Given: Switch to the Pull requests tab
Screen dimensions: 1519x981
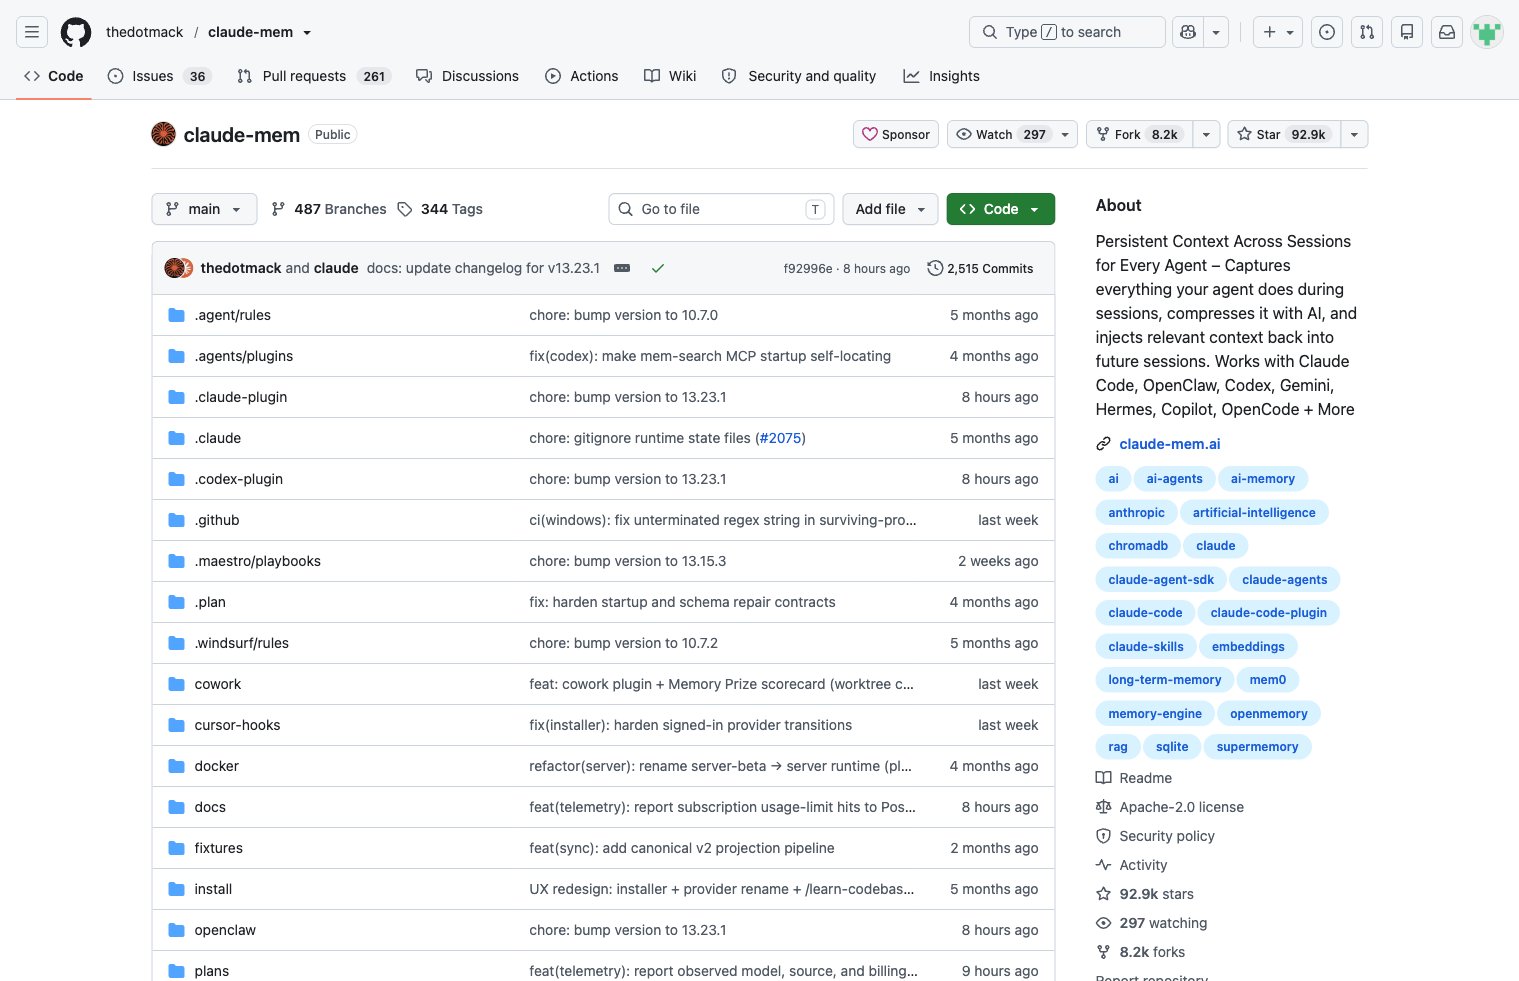Looking at the screenshot, I should tap(313, 76).
